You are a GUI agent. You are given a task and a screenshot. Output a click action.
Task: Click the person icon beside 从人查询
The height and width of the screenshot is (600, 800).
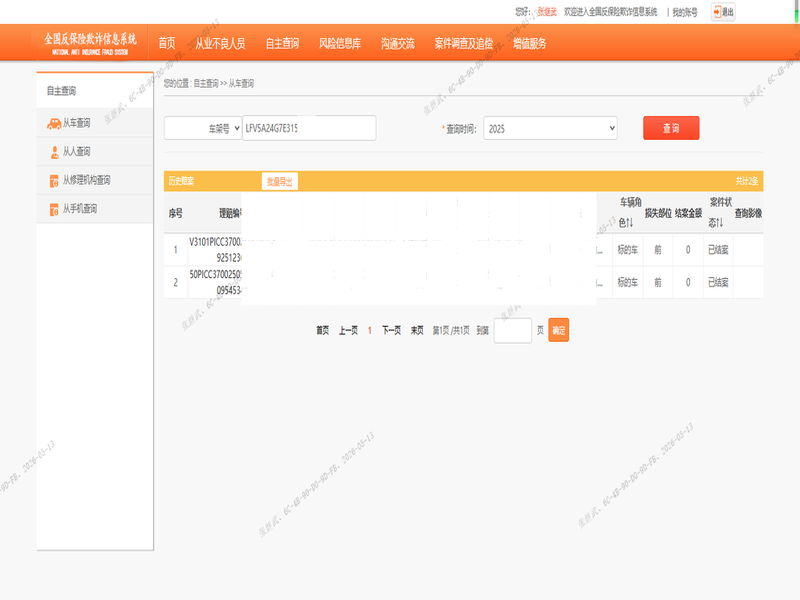[x=55, y=152]
